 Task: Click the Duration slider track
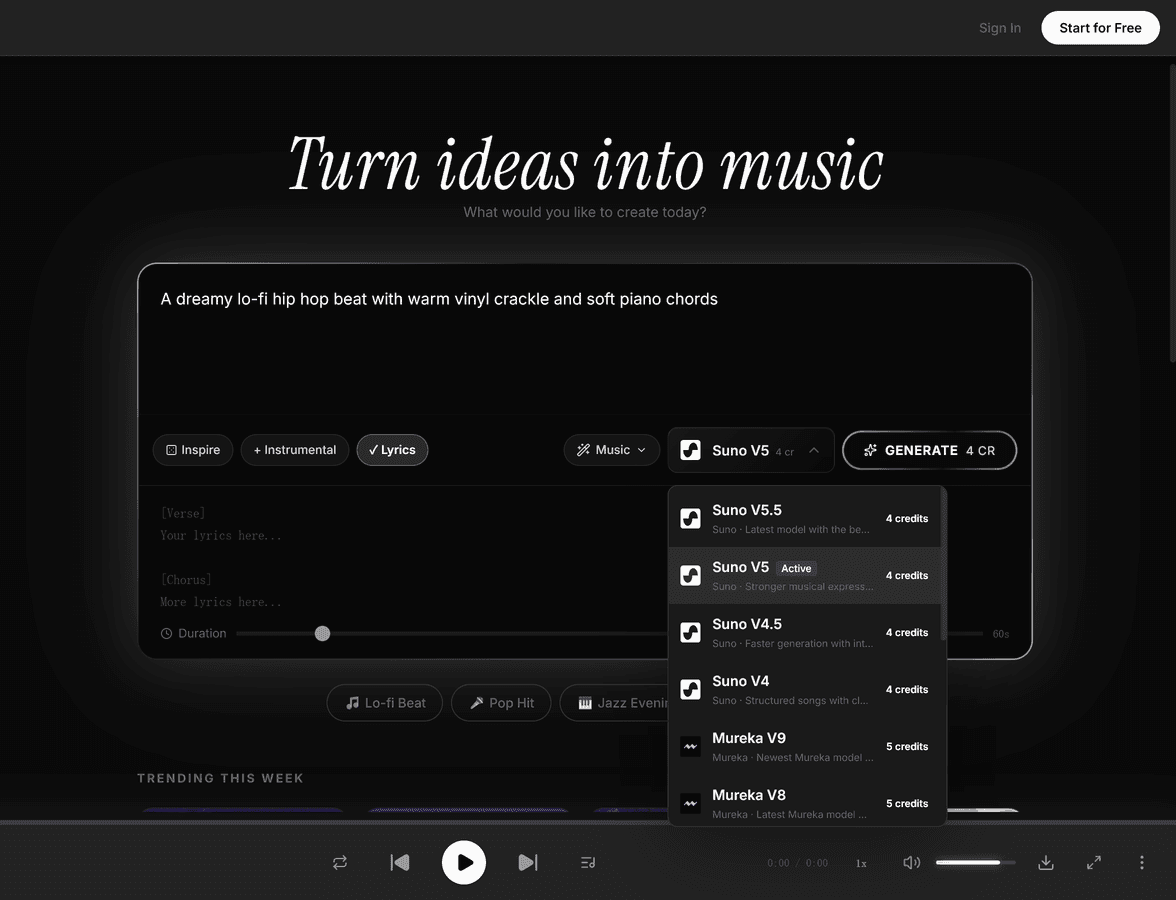click(609, 634)
